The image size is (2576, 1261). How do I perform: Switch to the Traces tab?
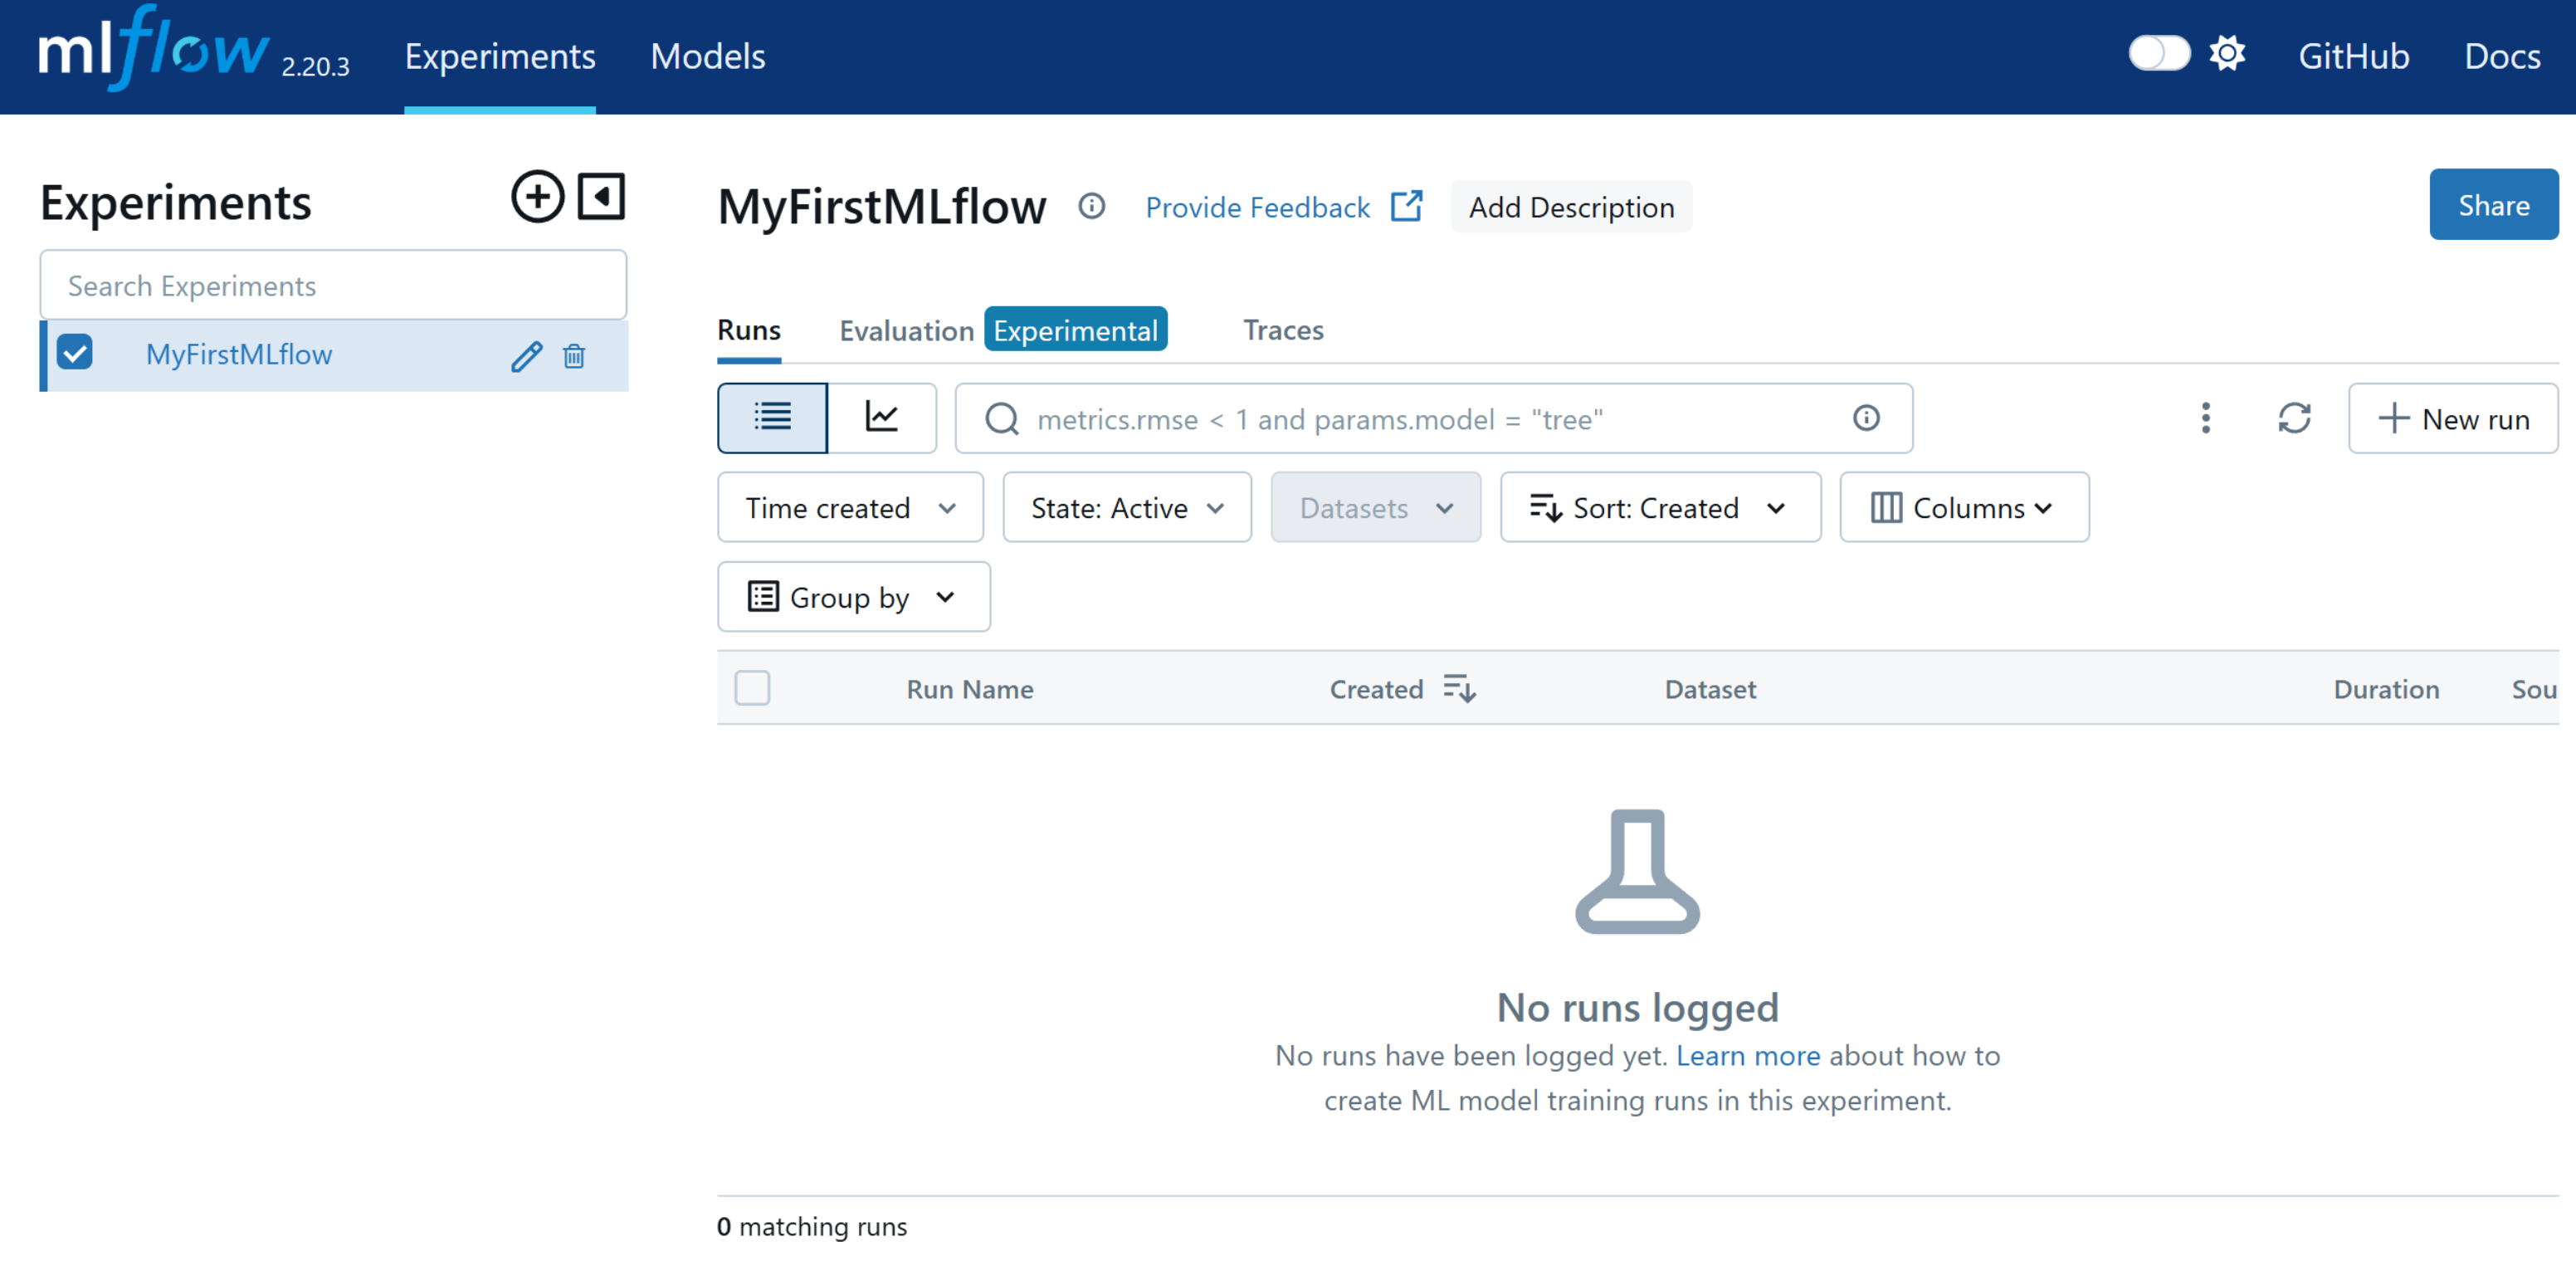coord(1283,330)
